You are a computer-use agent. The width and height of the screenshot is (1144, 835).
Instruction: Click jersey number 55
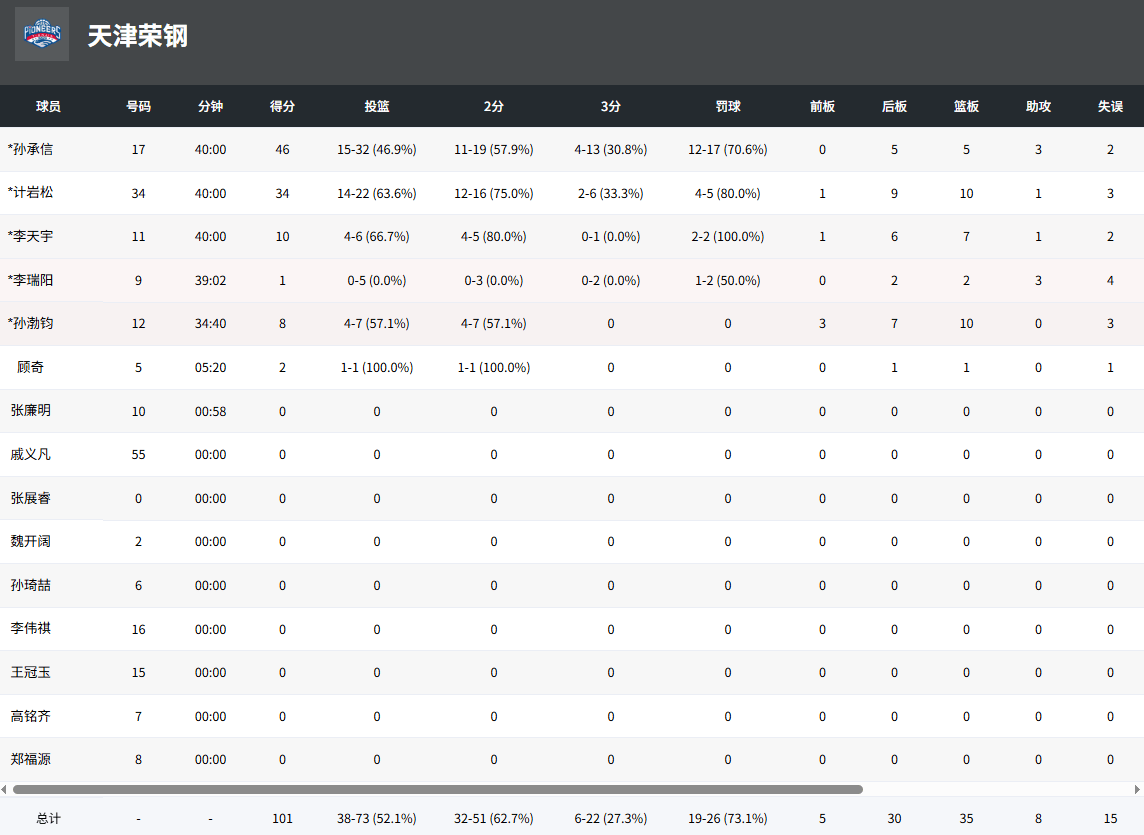click(x=139, y=455)
